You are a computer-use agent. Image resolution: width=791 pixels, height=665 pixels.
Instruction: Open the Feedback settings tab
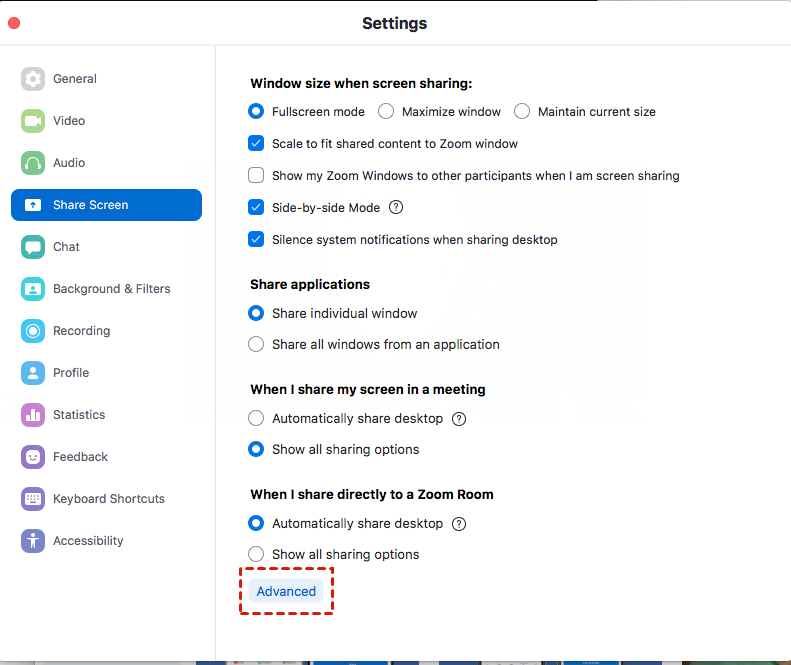coord(80,457)
